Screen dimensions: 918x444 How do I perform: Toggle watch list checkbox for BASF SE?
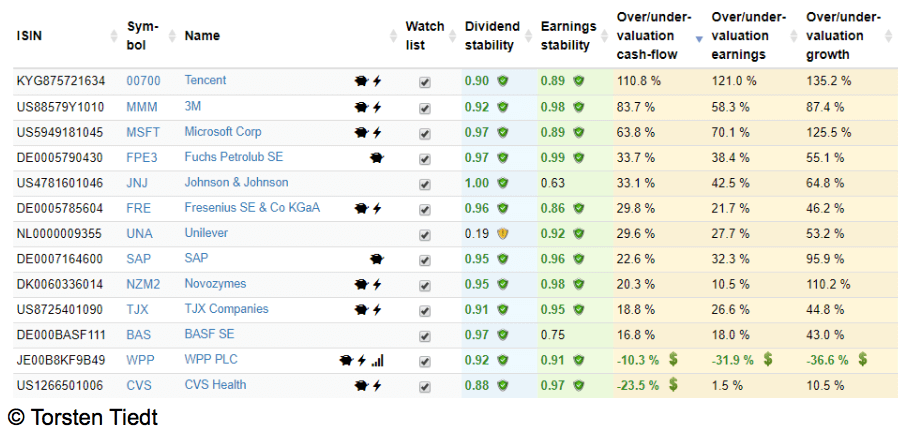pyautogui.click(x=425, y=336)
